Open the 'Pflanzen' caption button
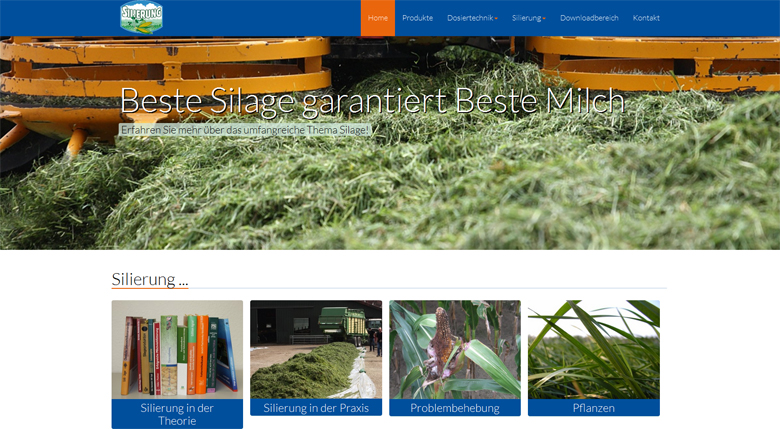This screenshot has height=429, width=780. coord(593,408)
